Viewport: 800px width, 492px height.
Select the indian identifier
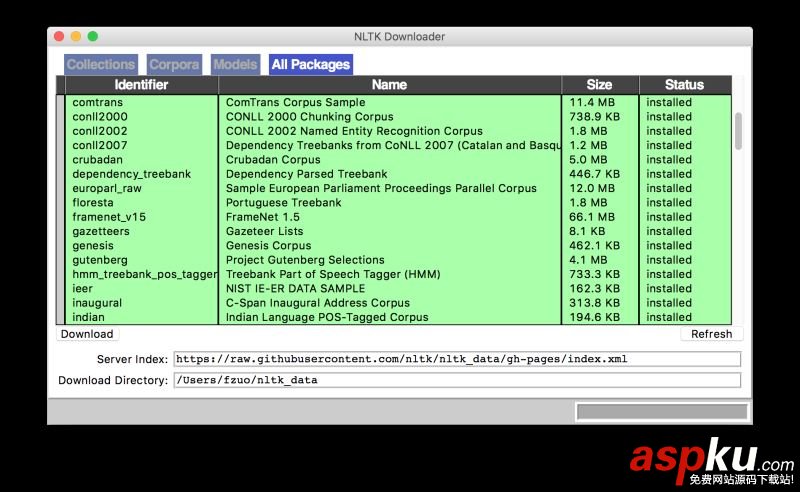(88, 317)
